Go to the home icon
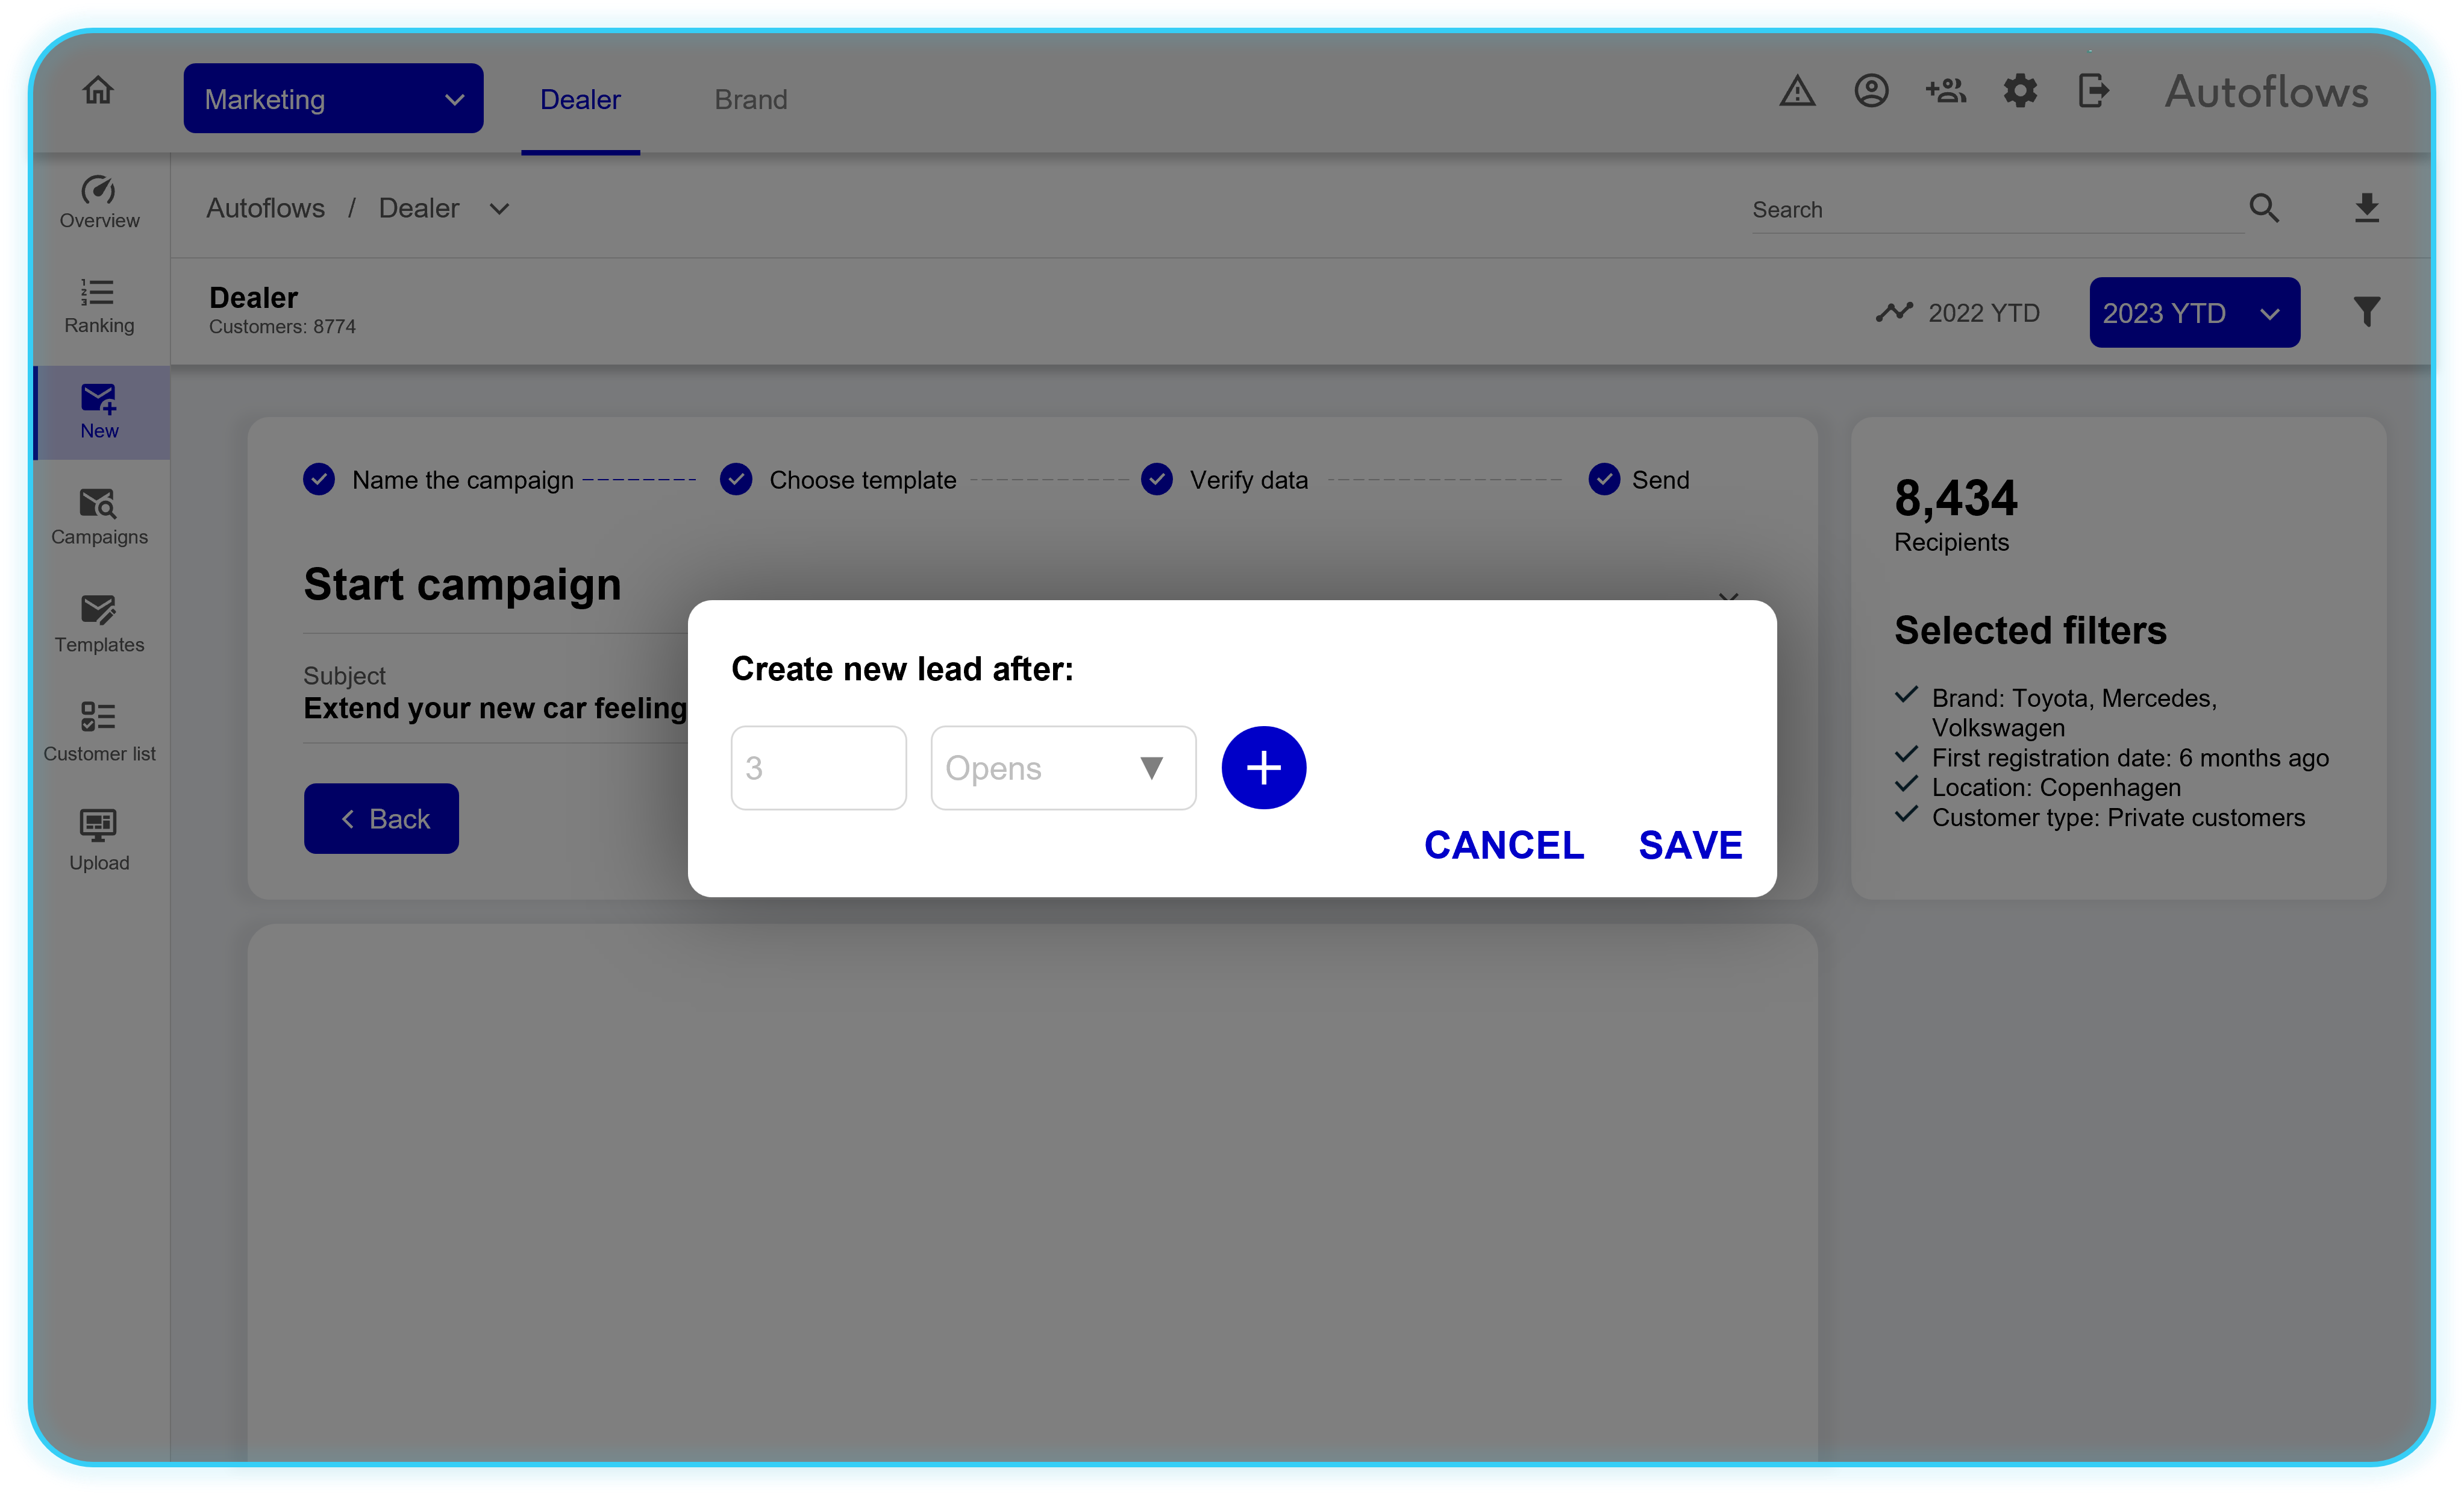The width and height of the screenshot is (2464, 1495). [98, 91]
